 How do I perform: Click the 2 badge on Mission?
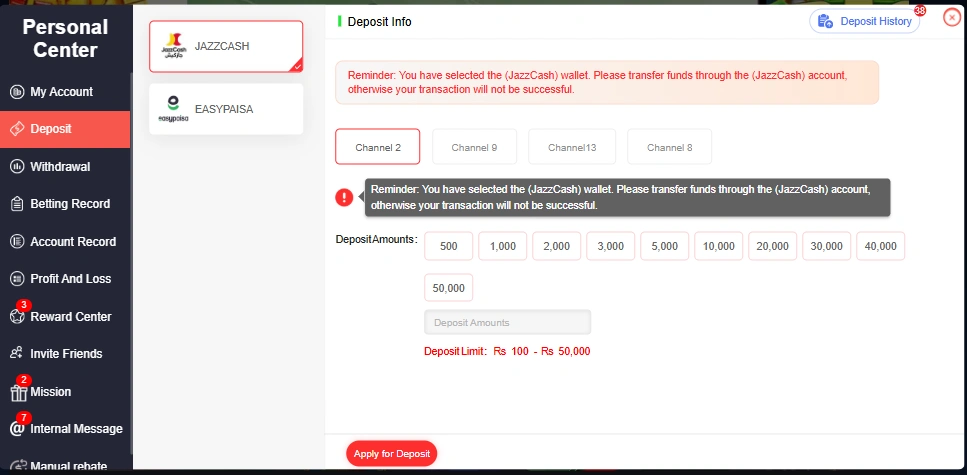(23, 379)
